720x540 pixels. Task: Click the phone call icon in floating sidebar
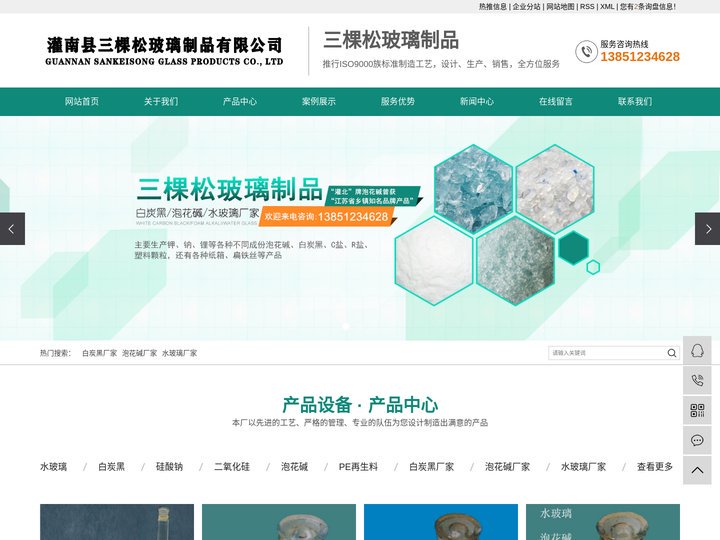pyautogui.click(x=697, y=380)
